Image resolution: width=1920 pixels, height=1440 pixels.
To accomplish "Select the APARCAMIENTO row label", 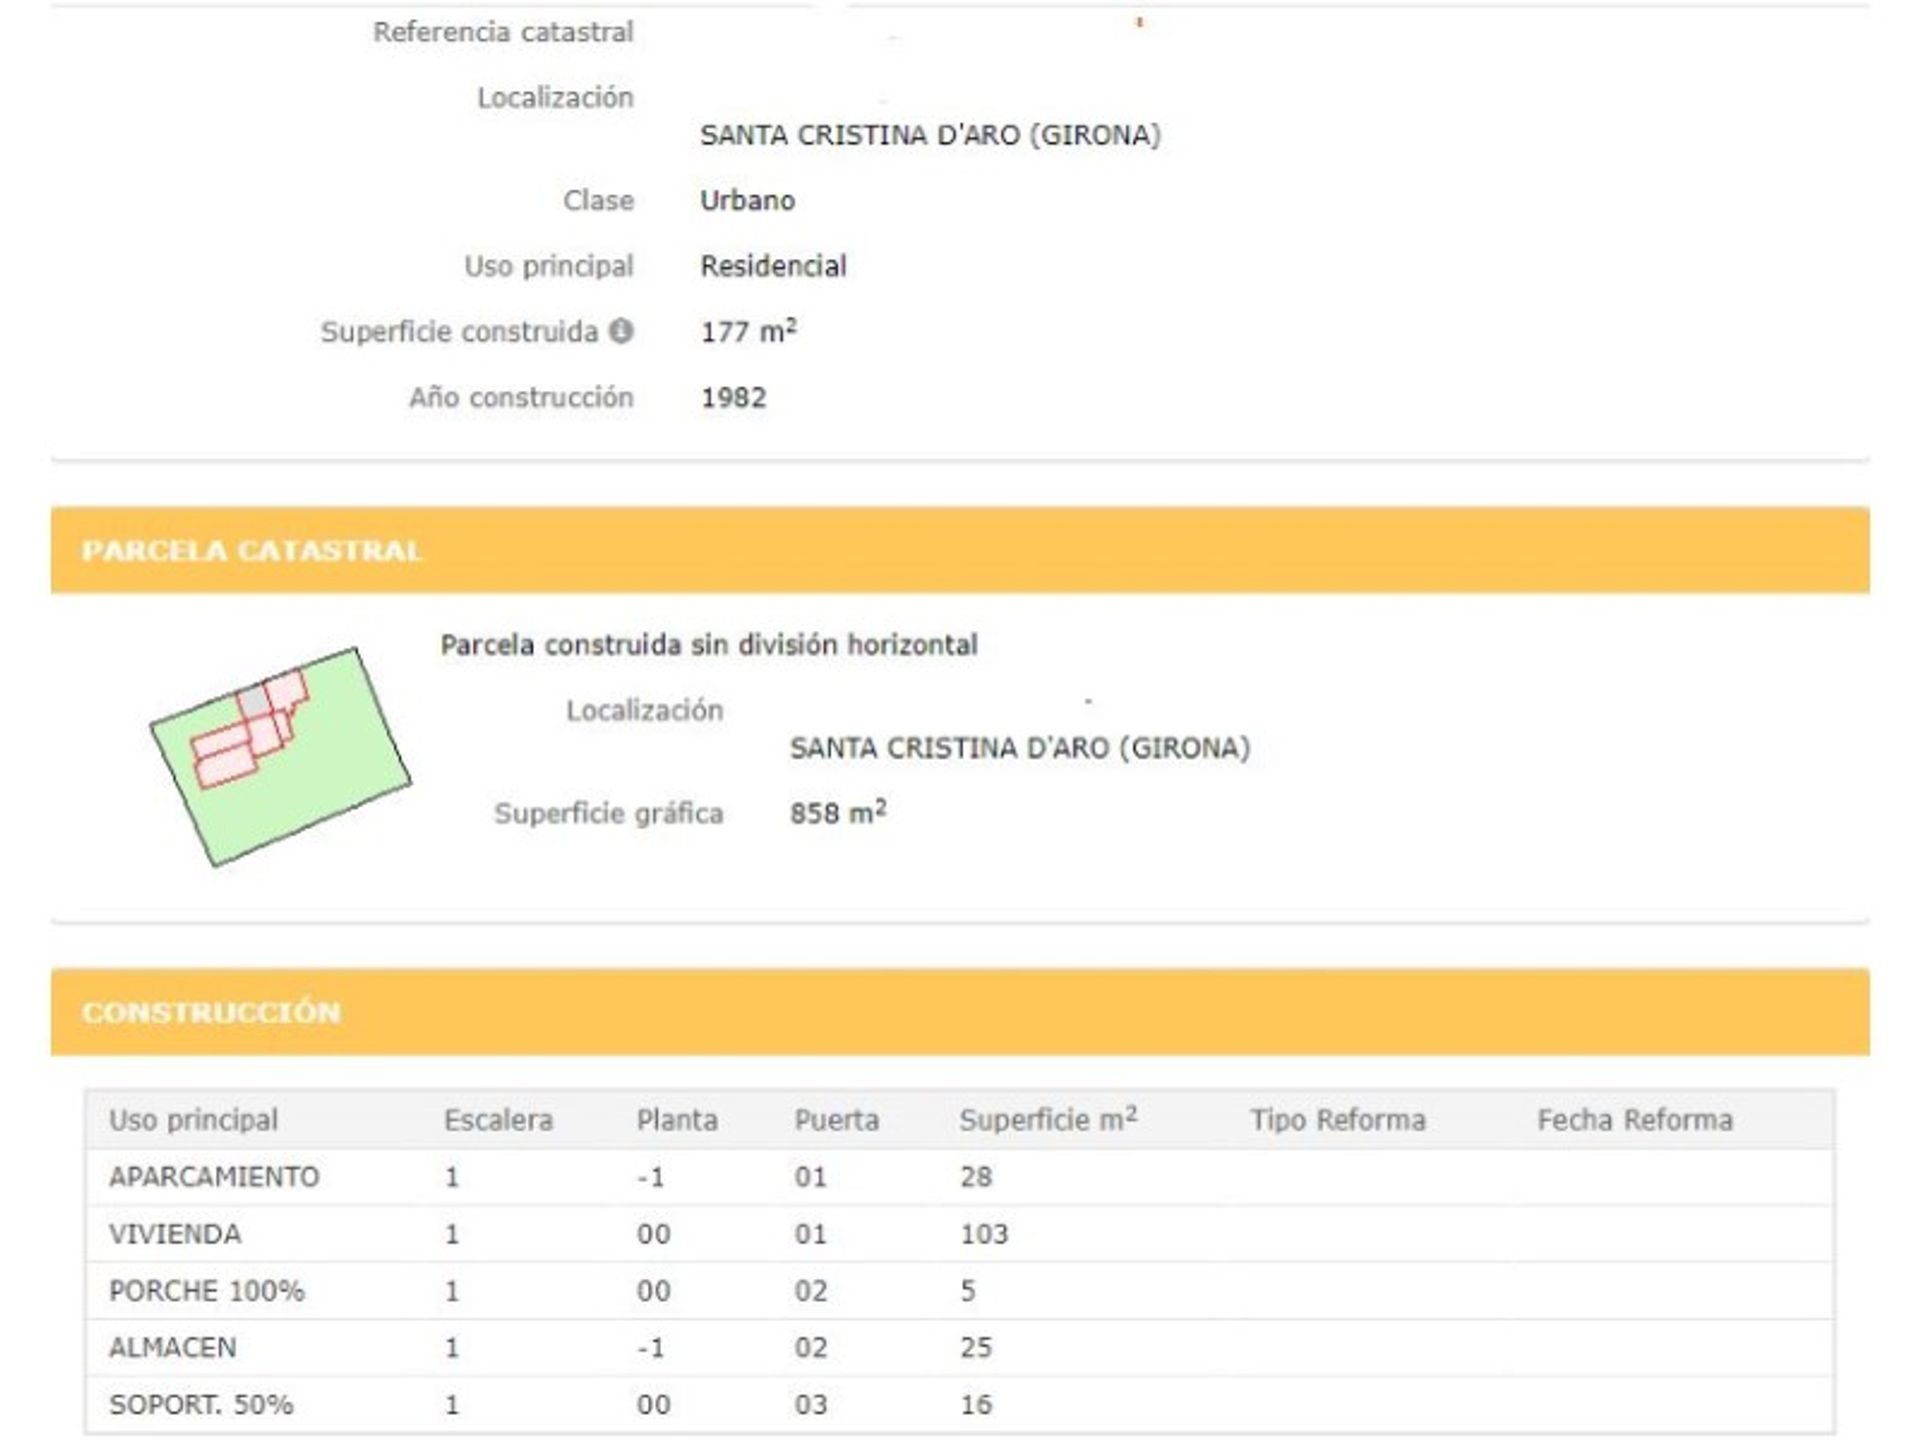I will (x=214, y=1177).
